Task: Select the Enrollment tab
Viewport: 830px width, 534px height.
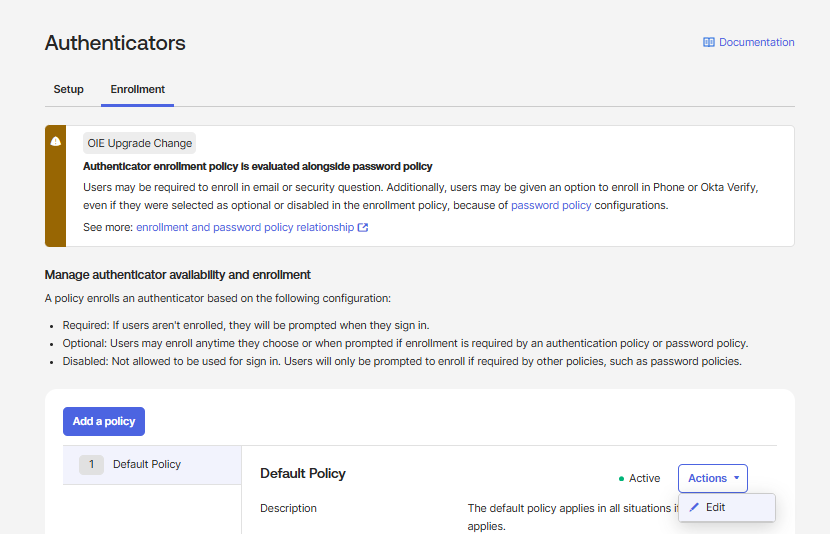Action: pyautogui.click(x=138, y=89)
